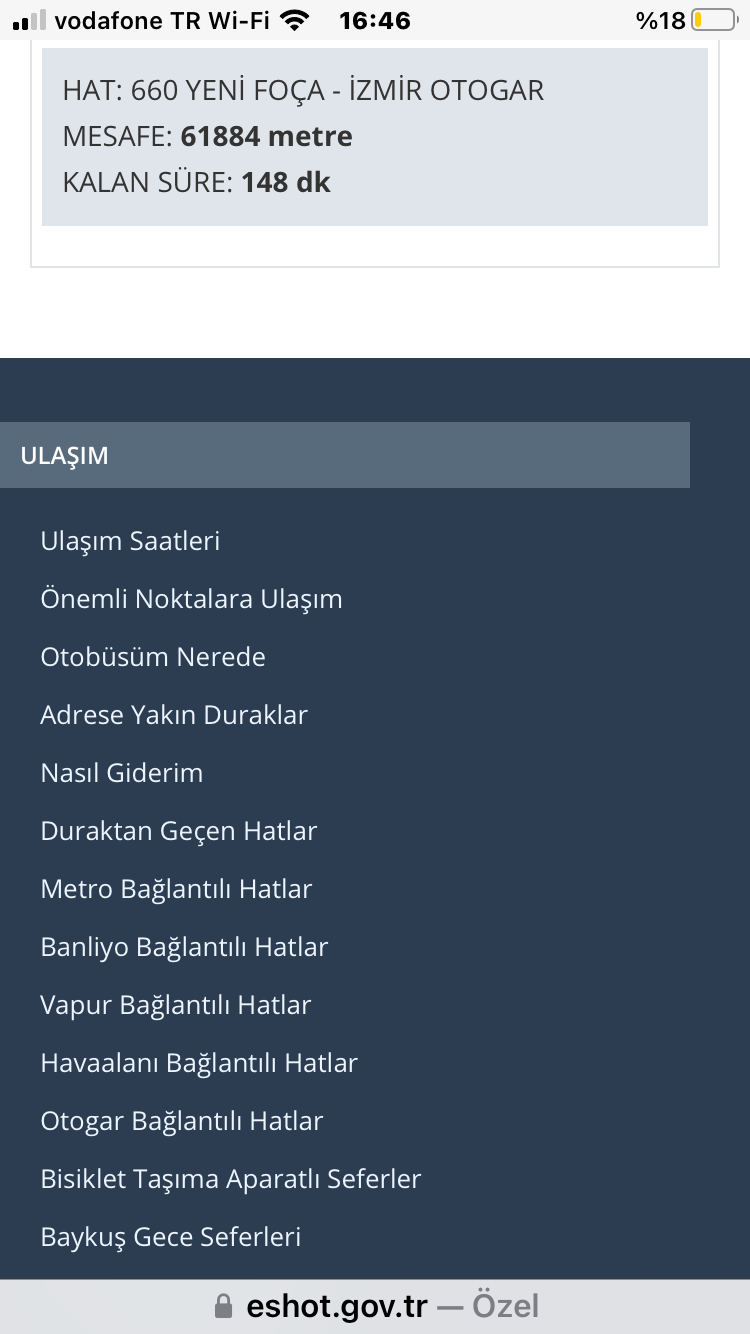Image resolution: width=750 pixels, height=1334 pixels.
Task: Open Bisiklet Taşıma Aparatlı Seferler
Action: (x=231, y=1179)
